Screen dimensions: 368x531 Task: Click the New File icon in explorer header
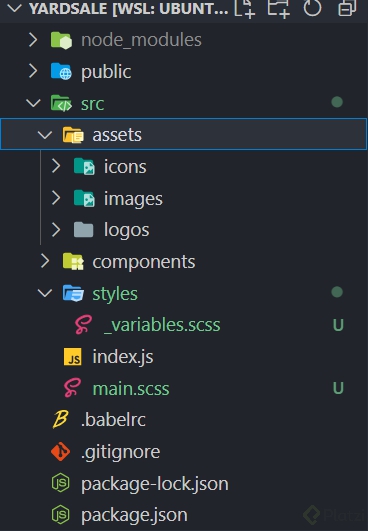pos(244,8)
